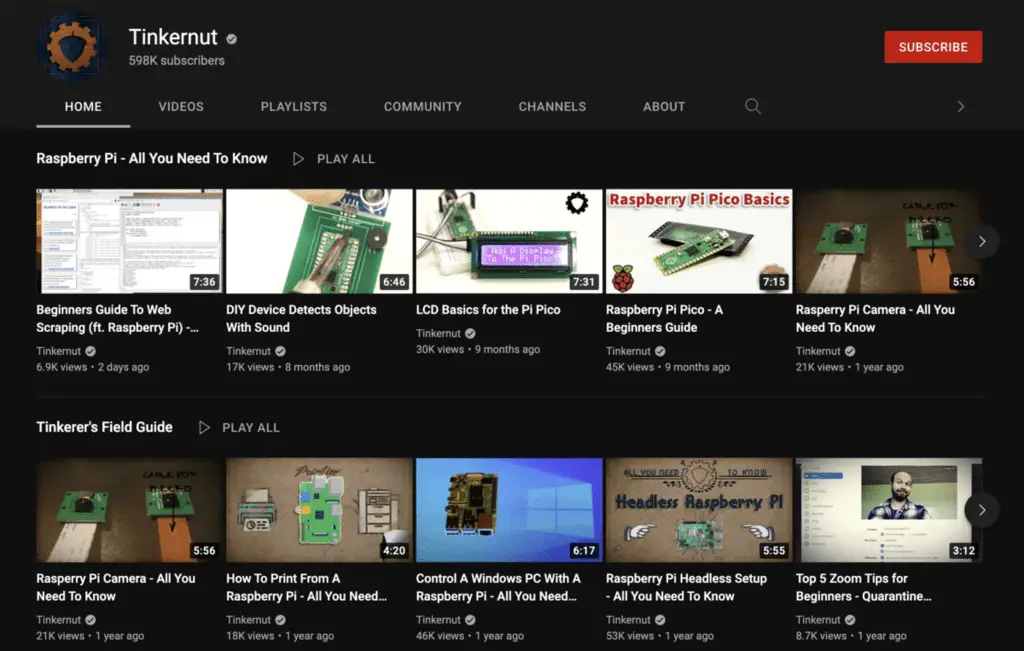Image resolution: width=1024 pixels, height=651 pixels.
Task: Open the 5:56 camera thumbnail in Raspberry Pi row
Action: click(x=888, y=242)
